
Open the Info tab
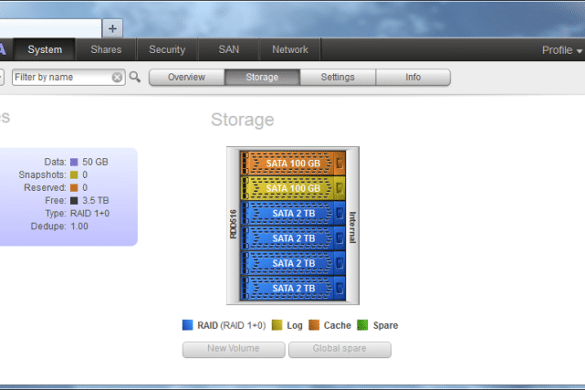pos(413,77)
